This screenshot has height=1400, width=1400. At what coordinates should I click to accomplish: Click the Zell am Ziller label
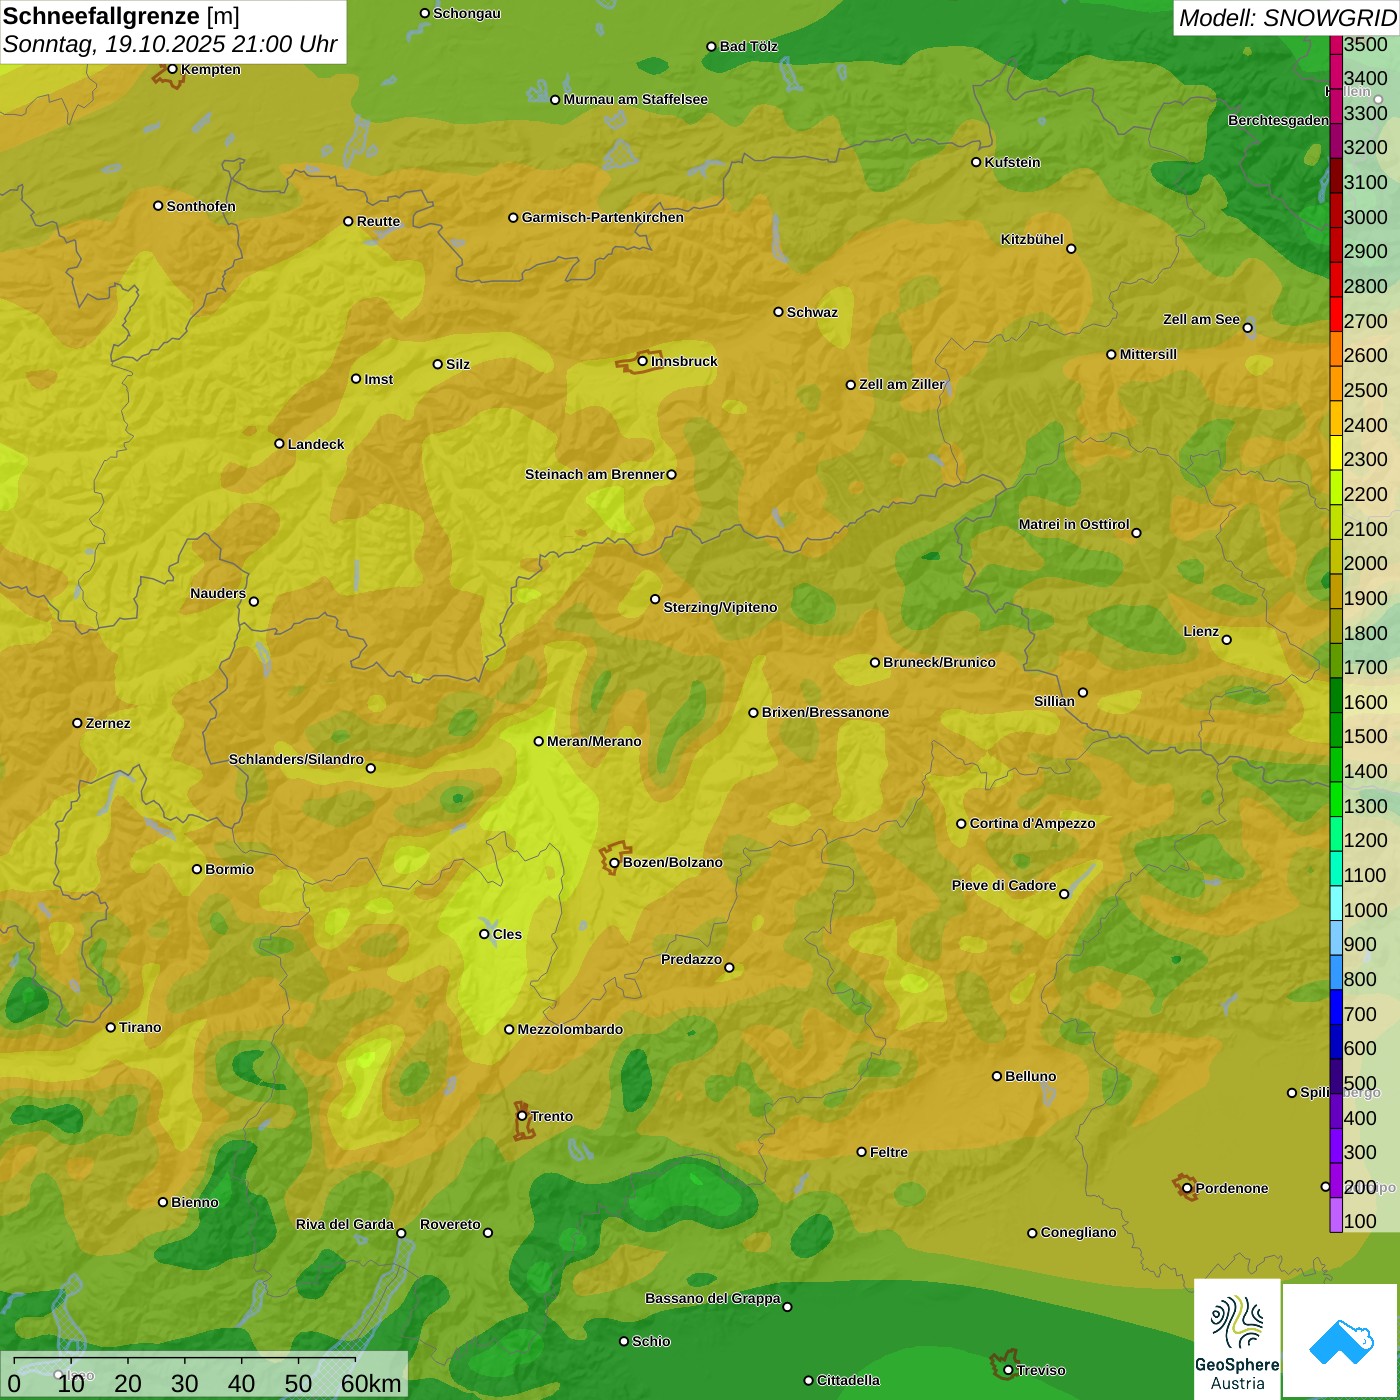pos(902,384)
